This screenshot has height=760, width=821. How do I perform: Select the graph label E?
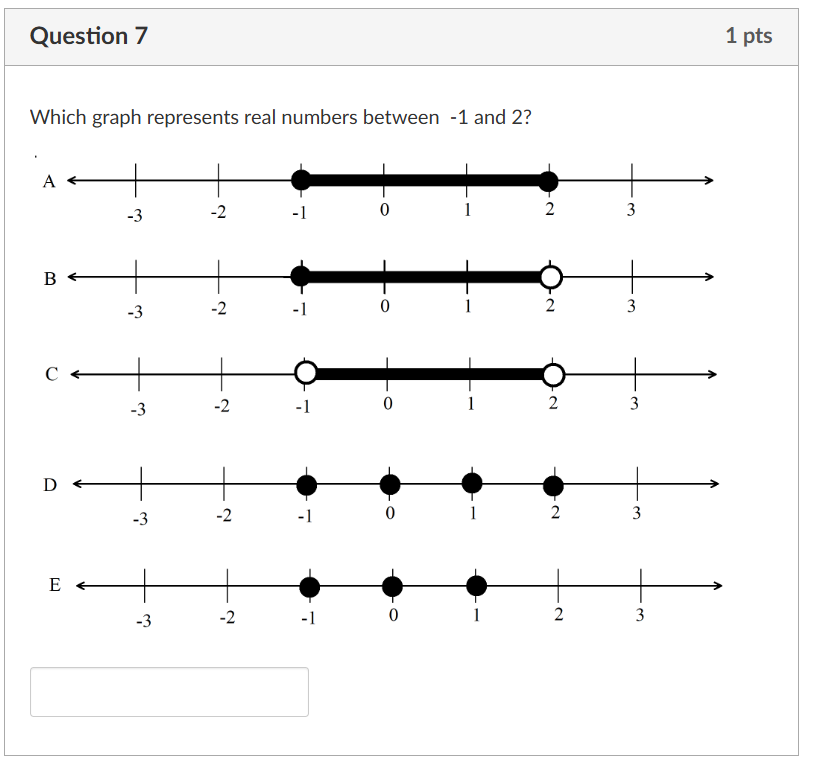pyautogui.click(x=55, y=585)
